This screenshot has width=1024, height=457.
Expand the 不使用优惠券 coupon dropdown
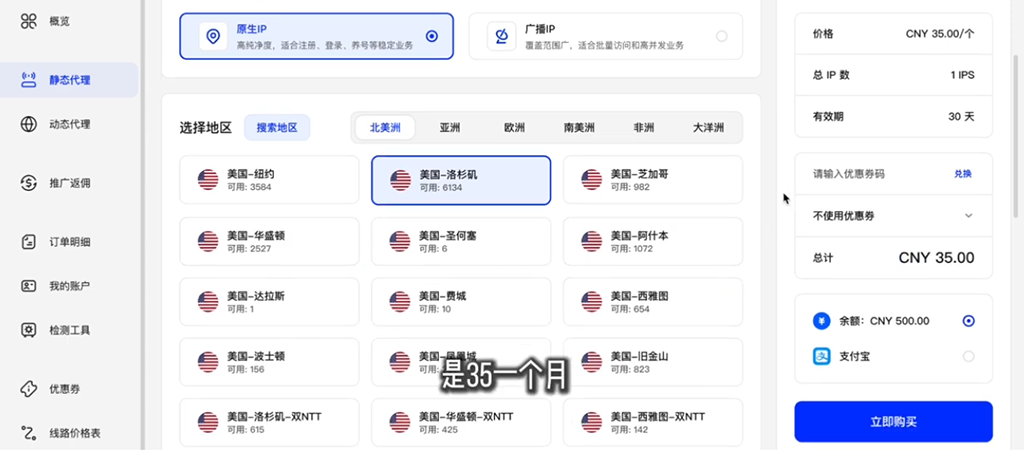point(893,215)
